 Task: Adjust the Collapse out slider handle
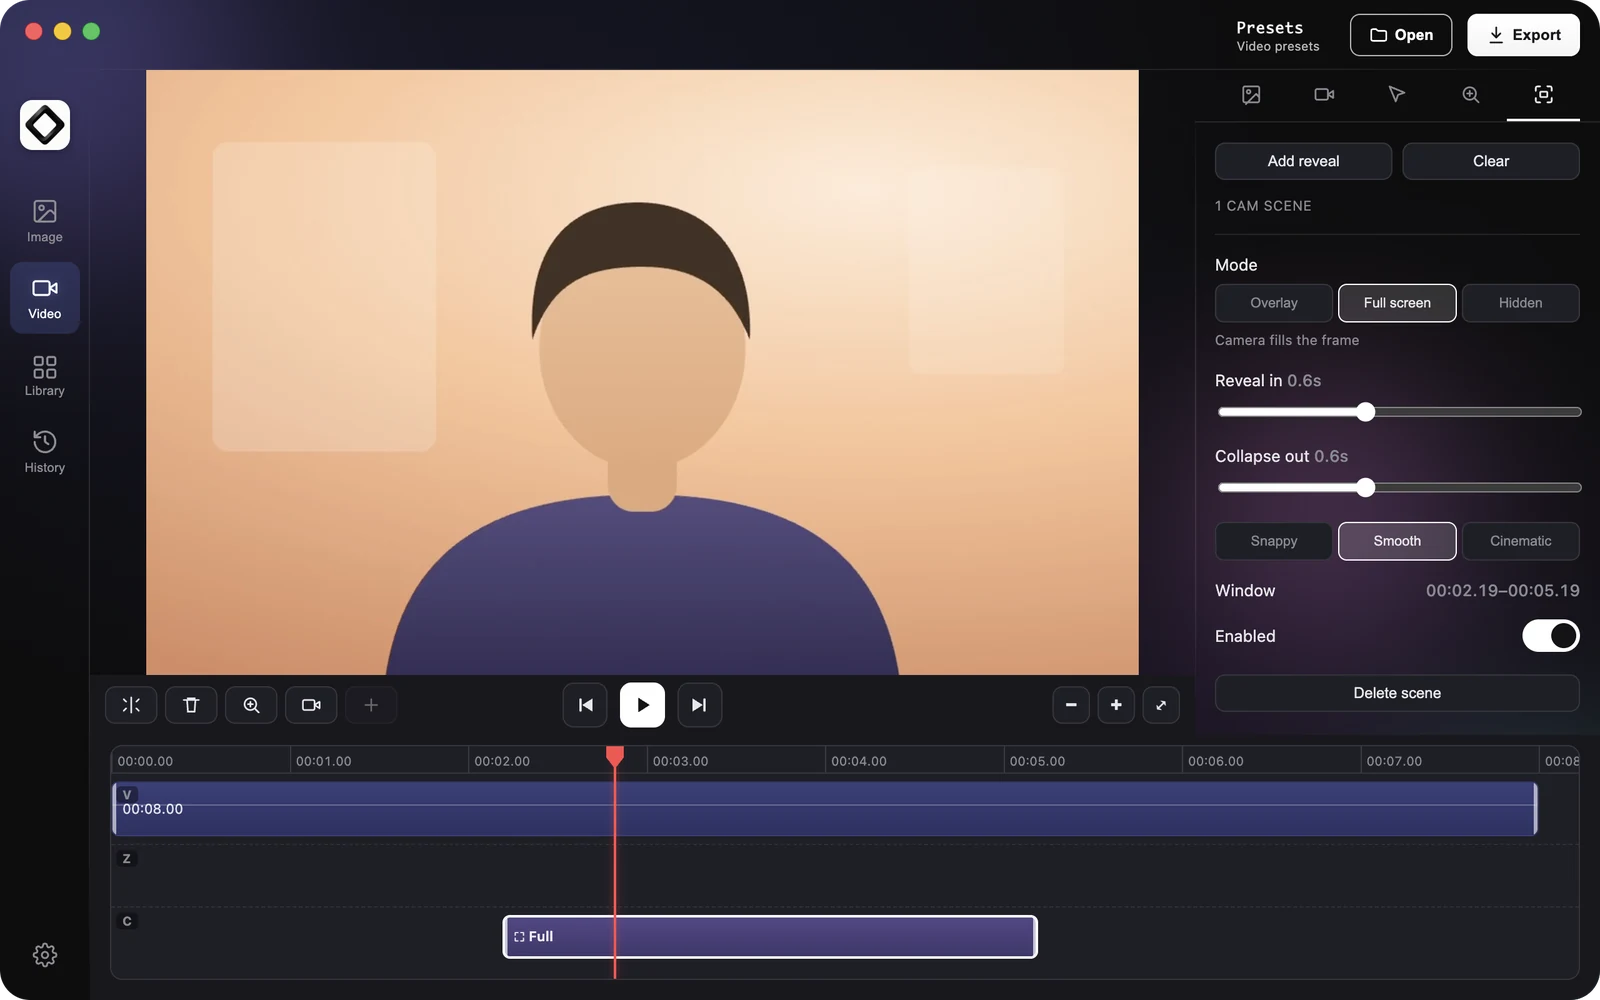point(1366,488)
